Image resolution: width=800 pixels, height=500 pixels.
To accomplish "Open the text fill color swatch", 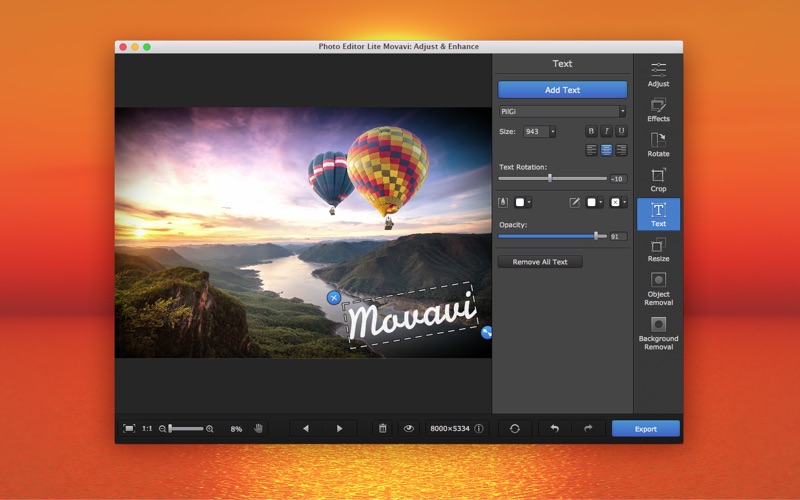I will point(519,203).
